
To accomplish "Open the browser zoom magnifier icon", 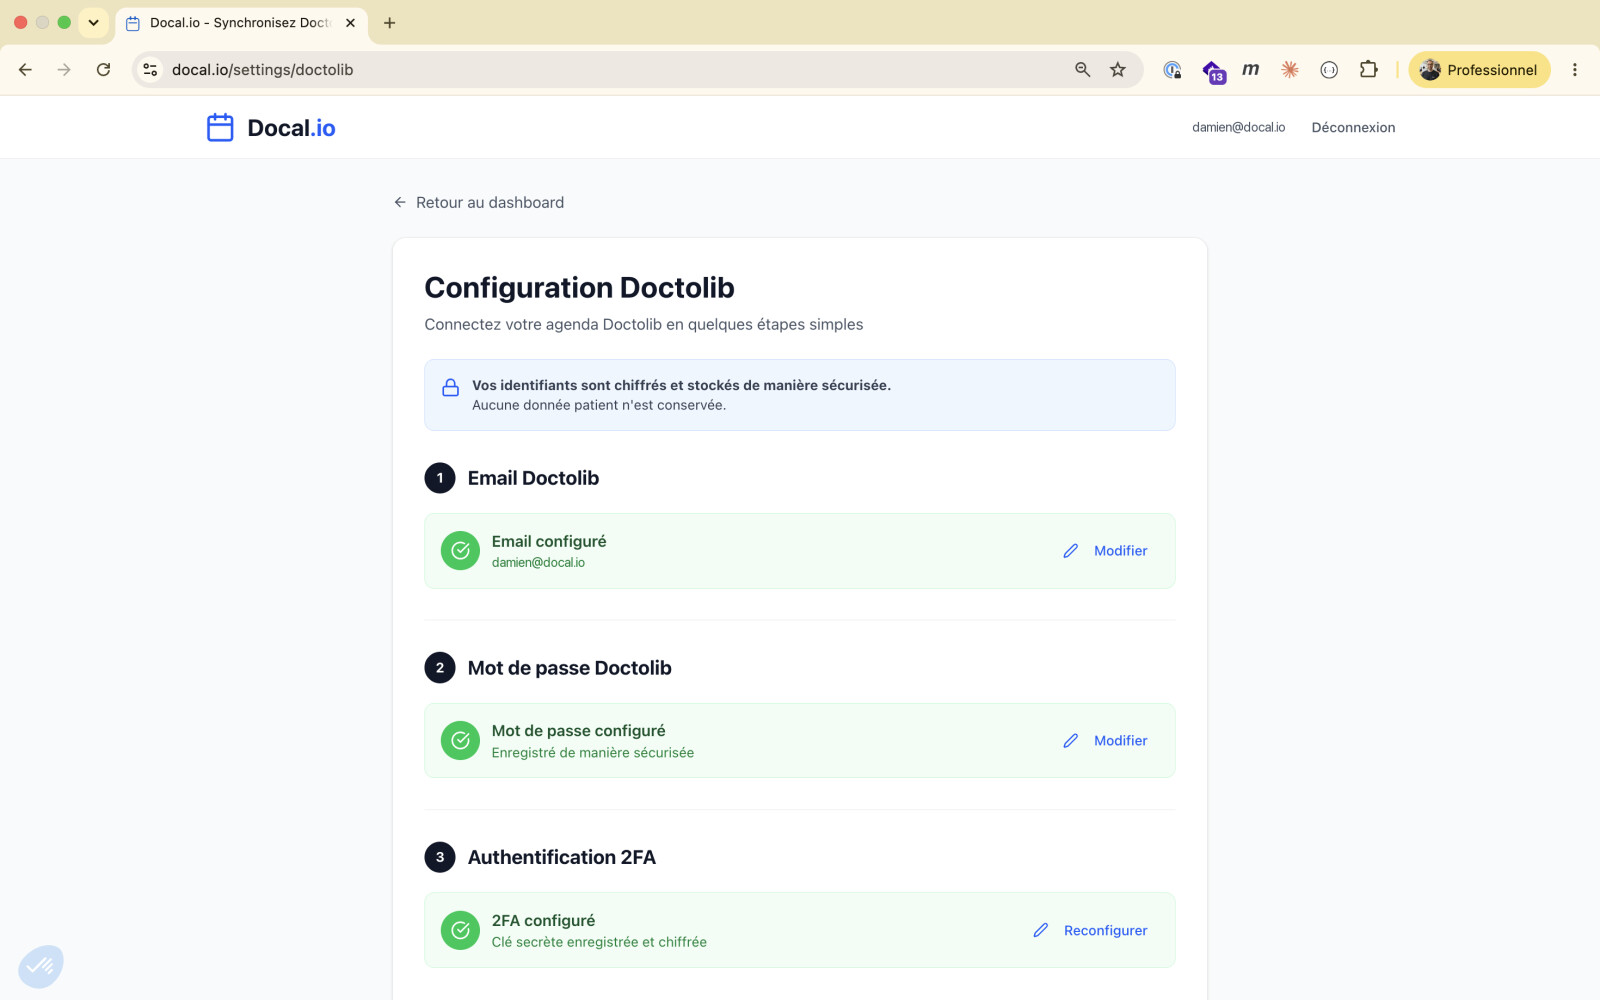I will [x=1082, y=70].
